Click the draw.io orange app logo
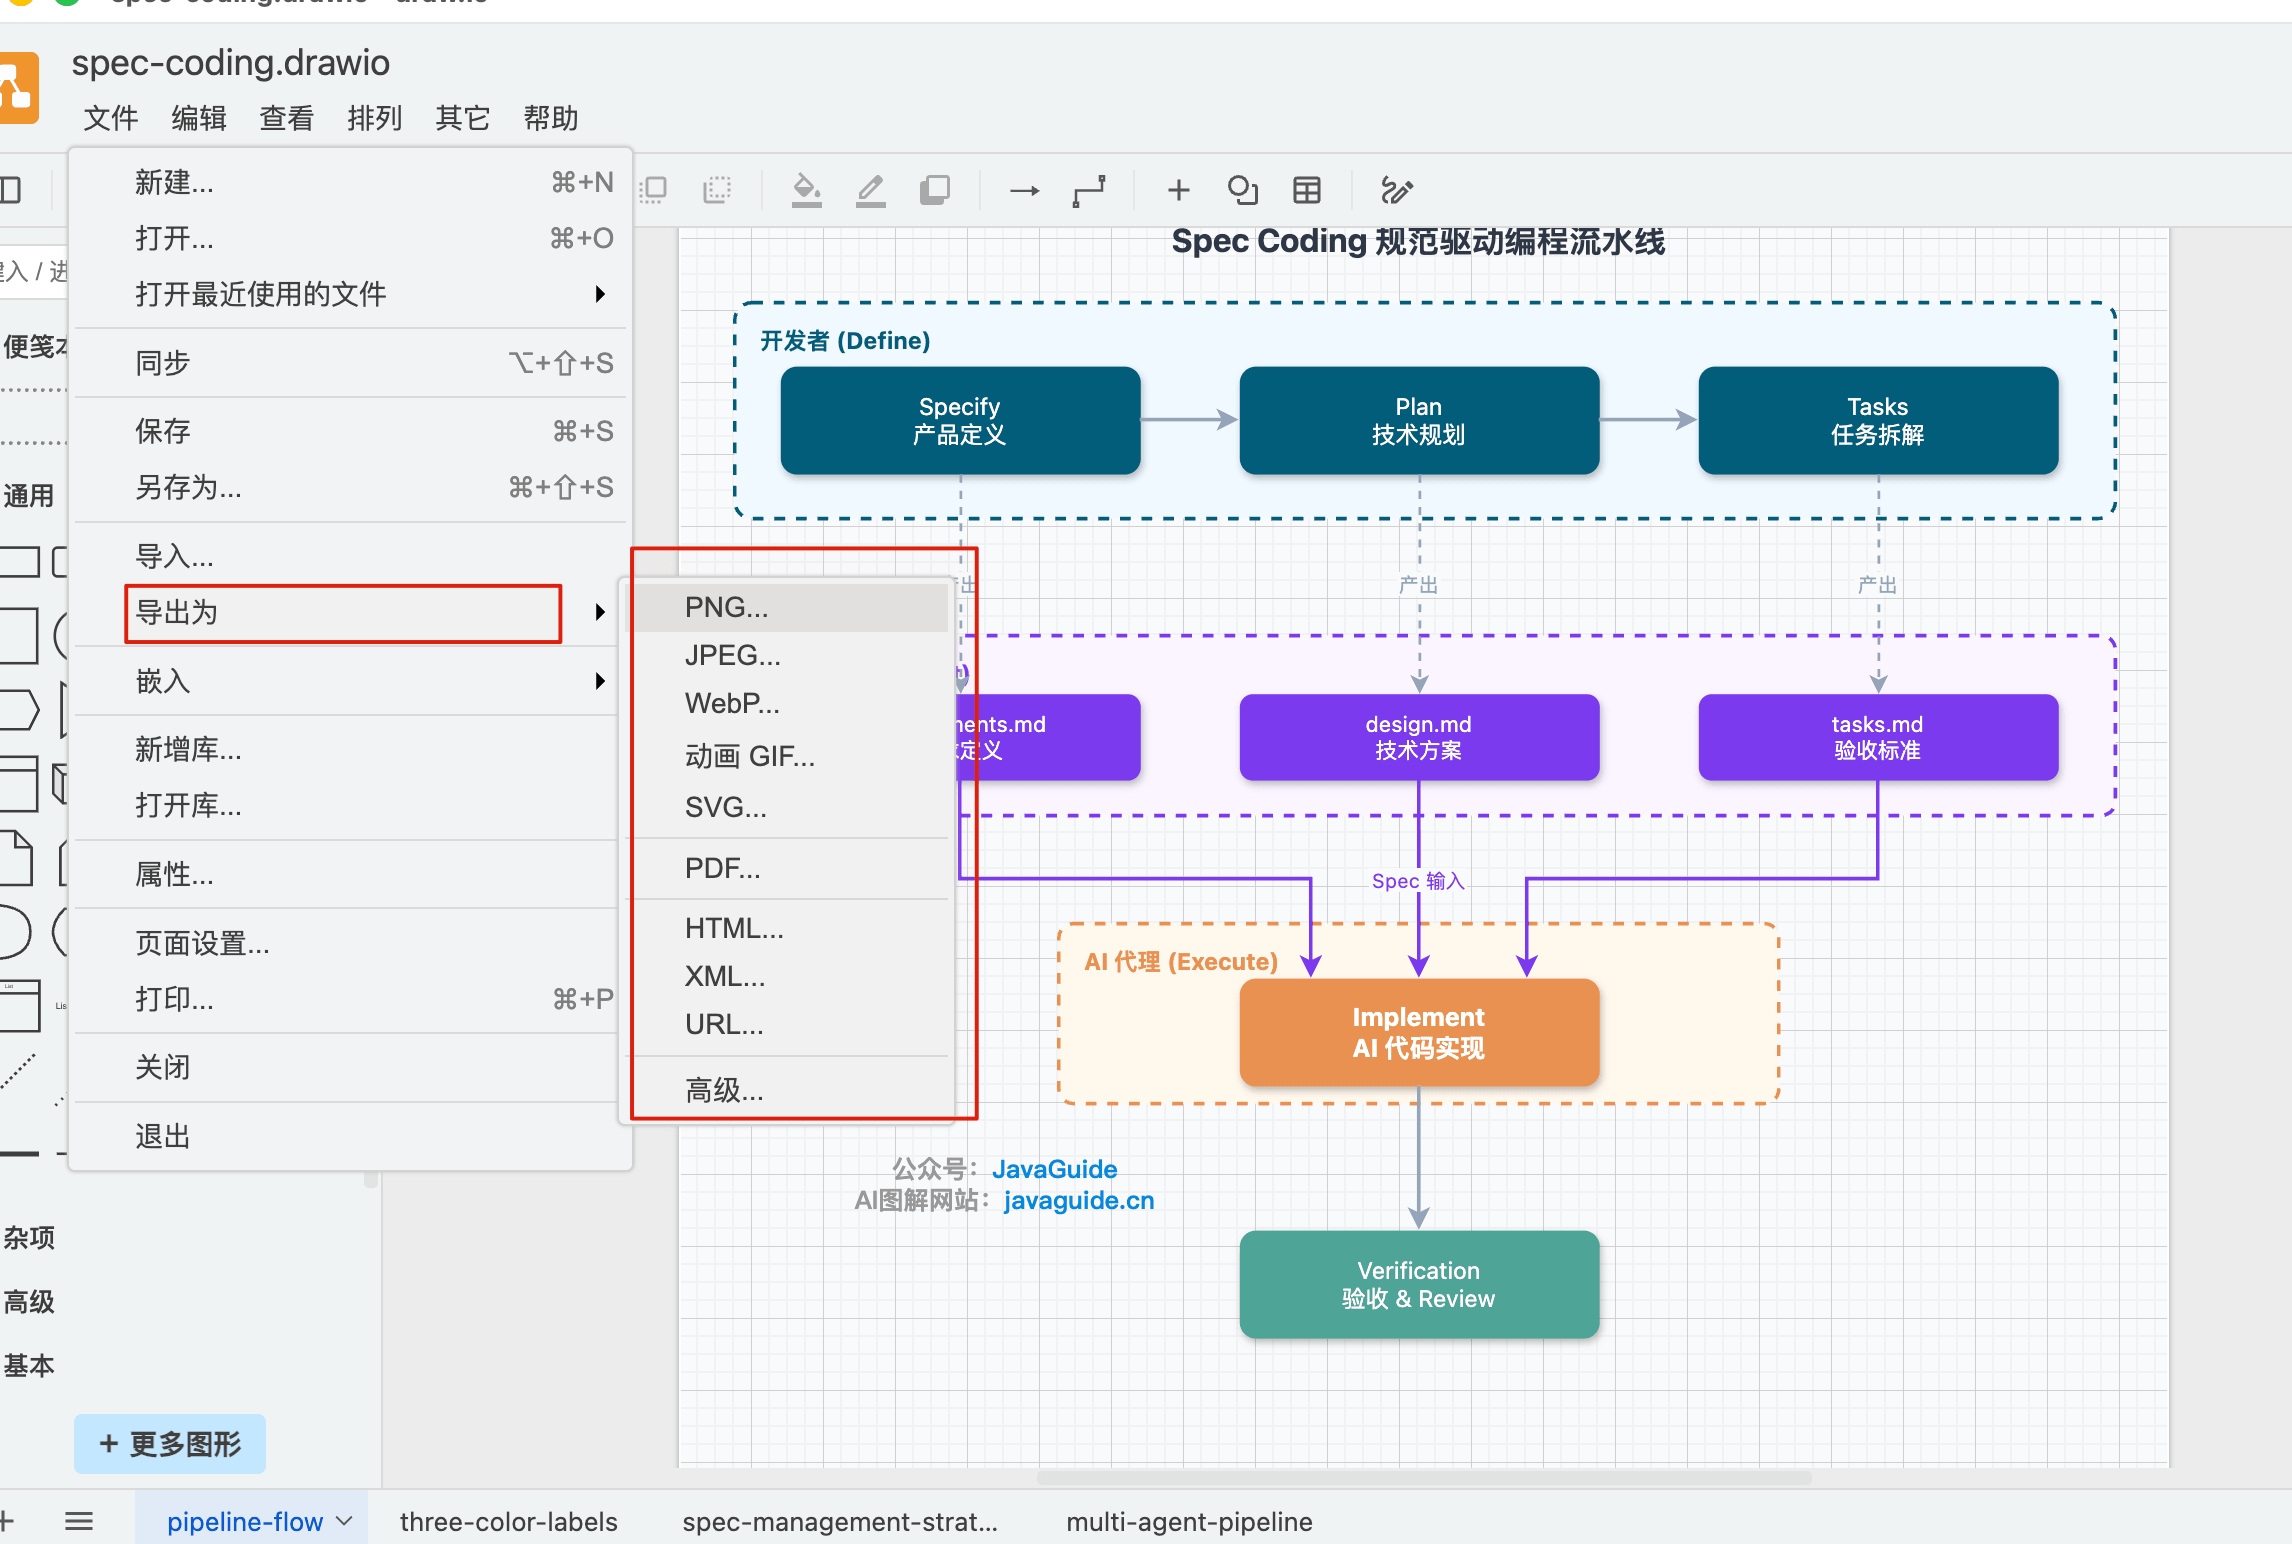This screenshot has height=1544, width=2292. [17, 88]
